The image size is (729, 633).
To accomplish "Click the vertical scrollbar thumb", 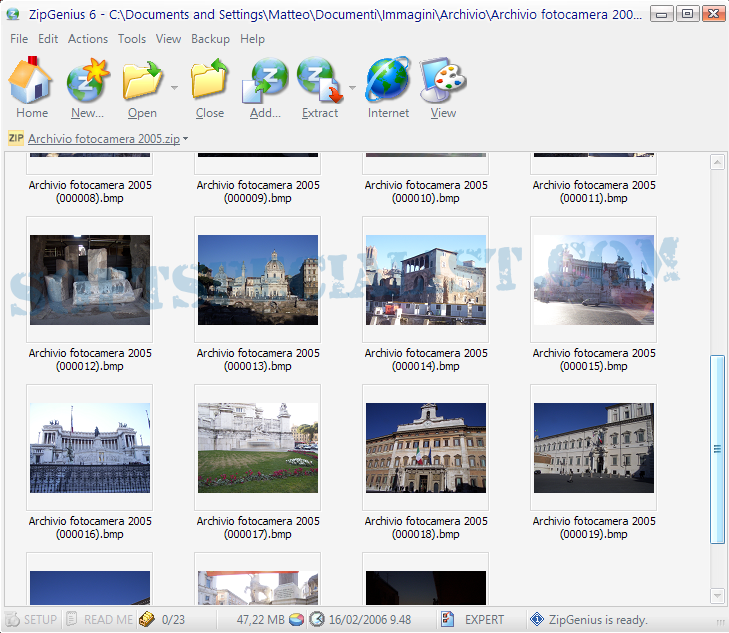I will 716,448.
